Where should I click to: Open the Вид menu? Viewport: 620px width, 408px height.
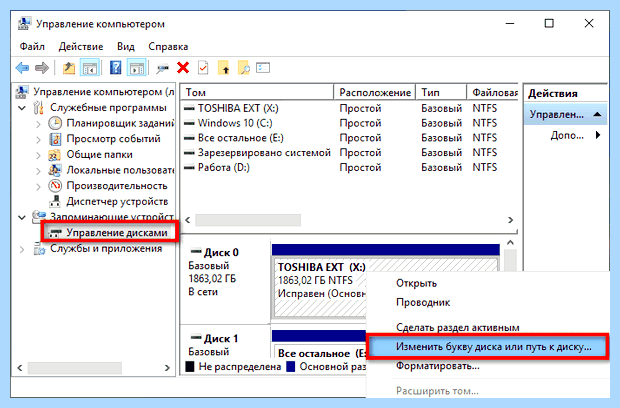126,47
